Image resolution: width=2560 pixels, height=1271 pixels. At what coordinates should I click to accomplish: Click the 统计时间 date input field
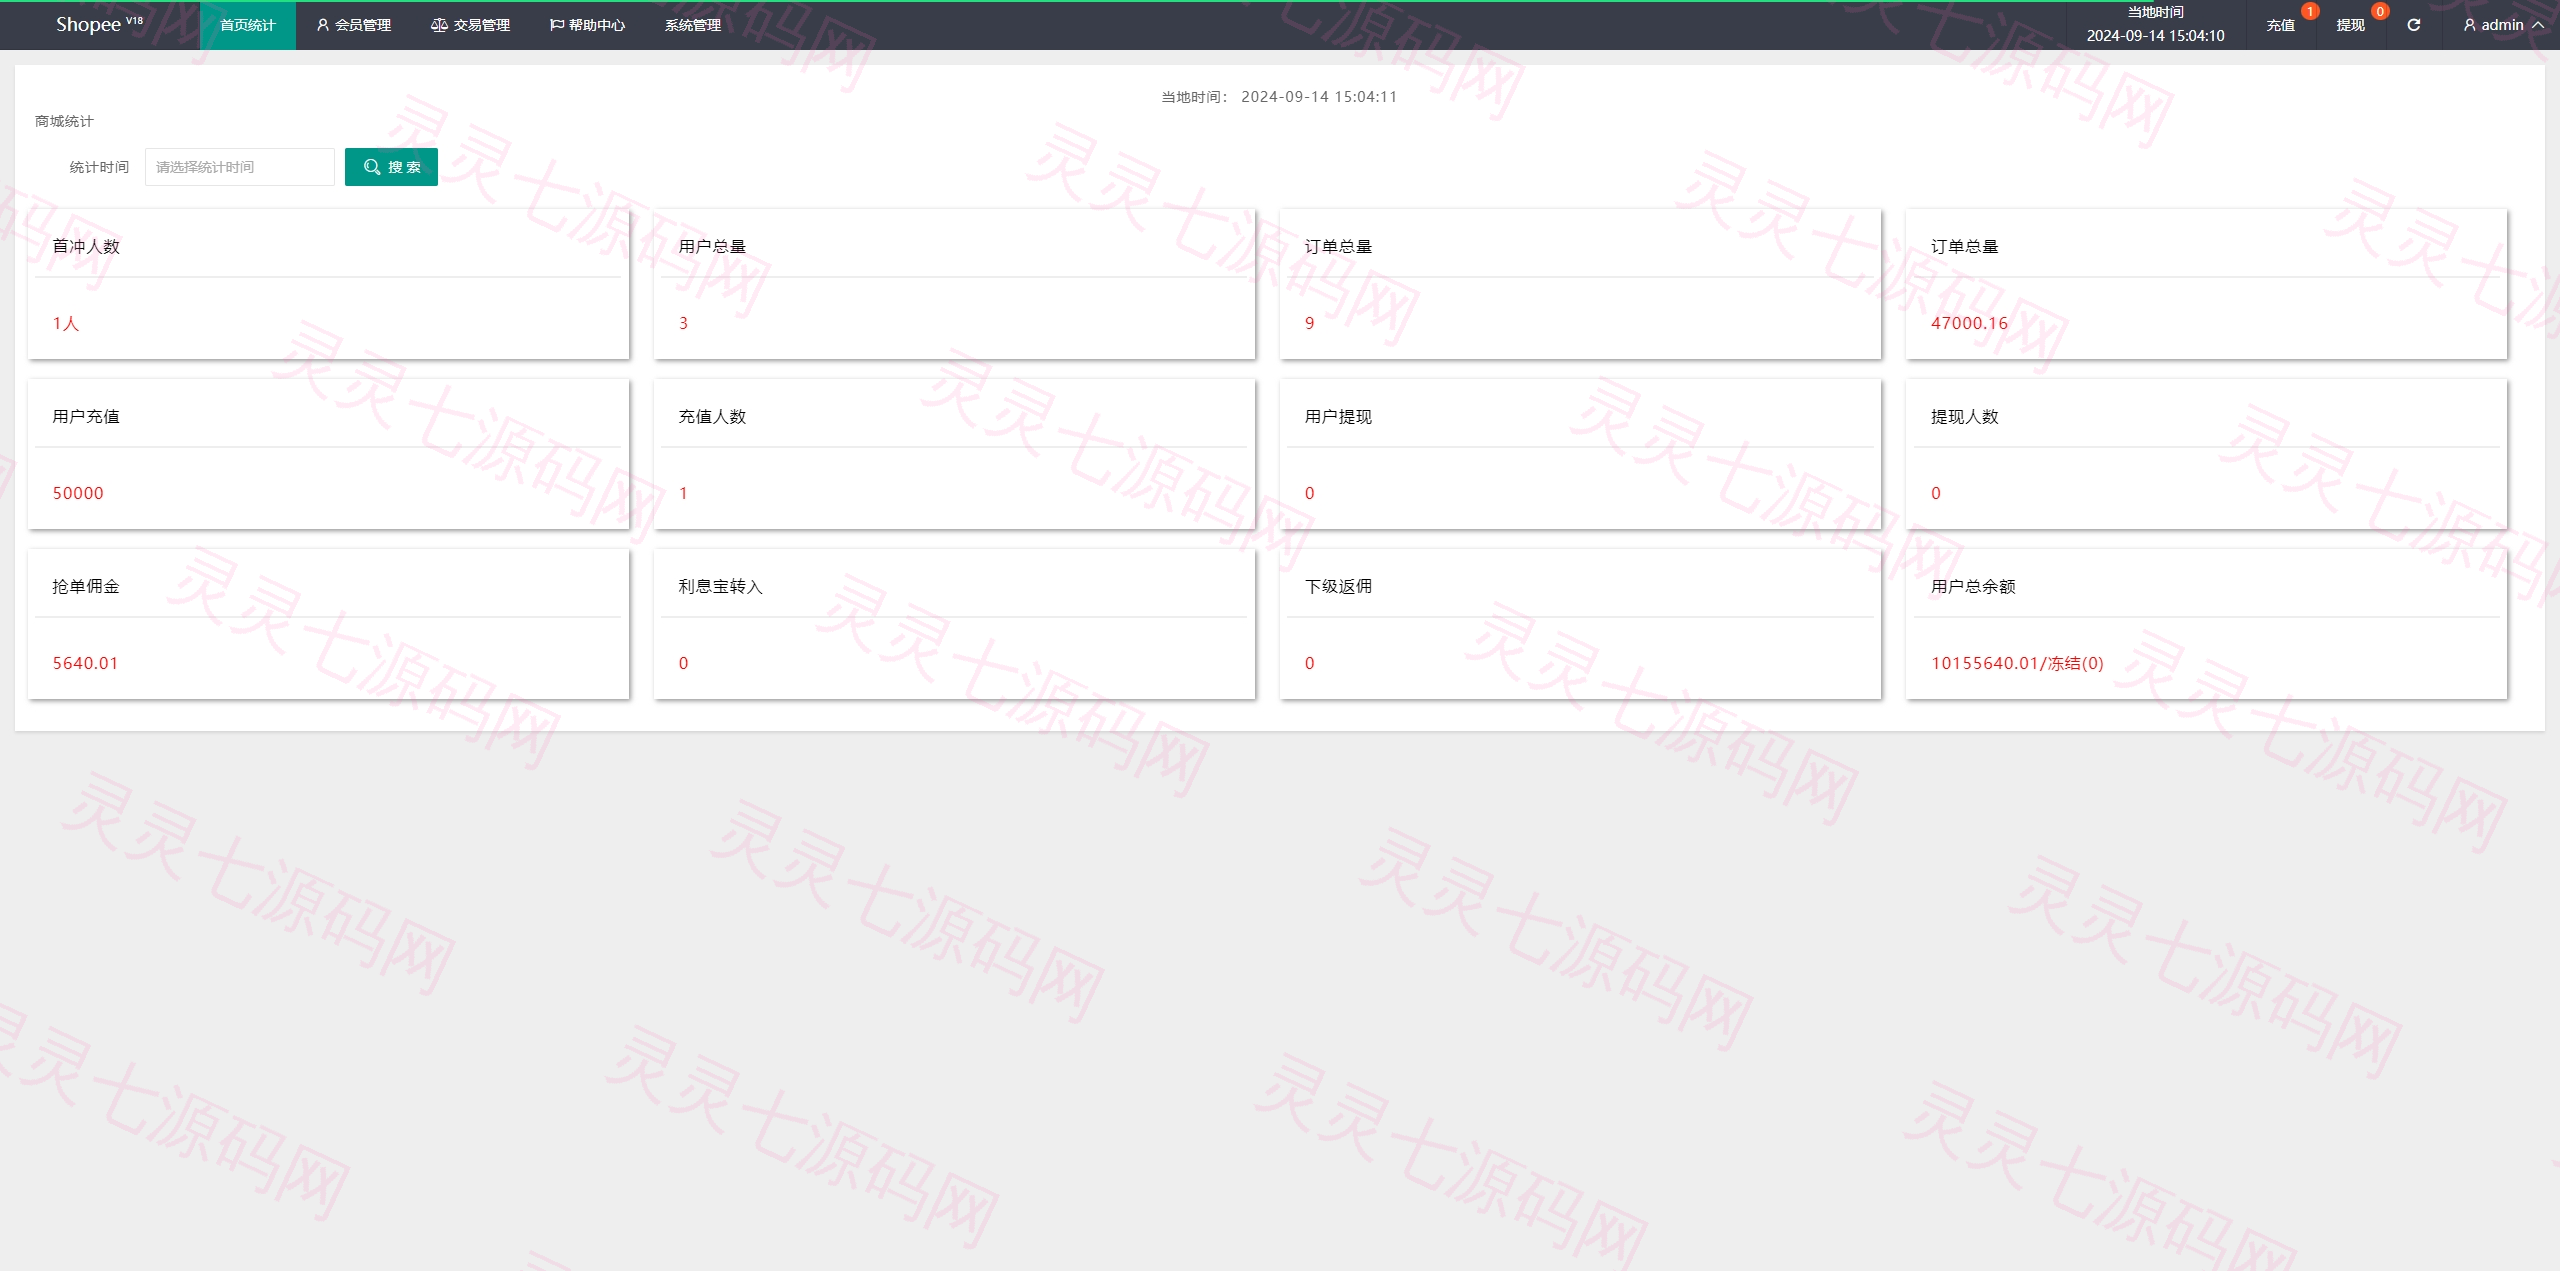[240, 167]
